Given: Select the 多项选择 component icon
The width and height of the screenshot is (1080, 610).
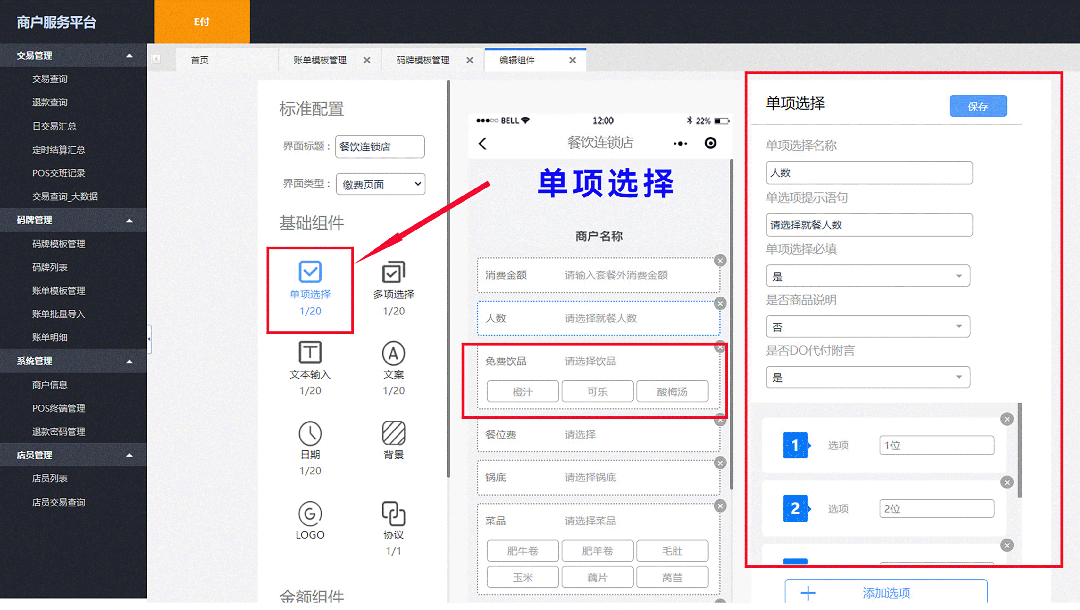Looking at the screenshot, I should pos(393,272).
